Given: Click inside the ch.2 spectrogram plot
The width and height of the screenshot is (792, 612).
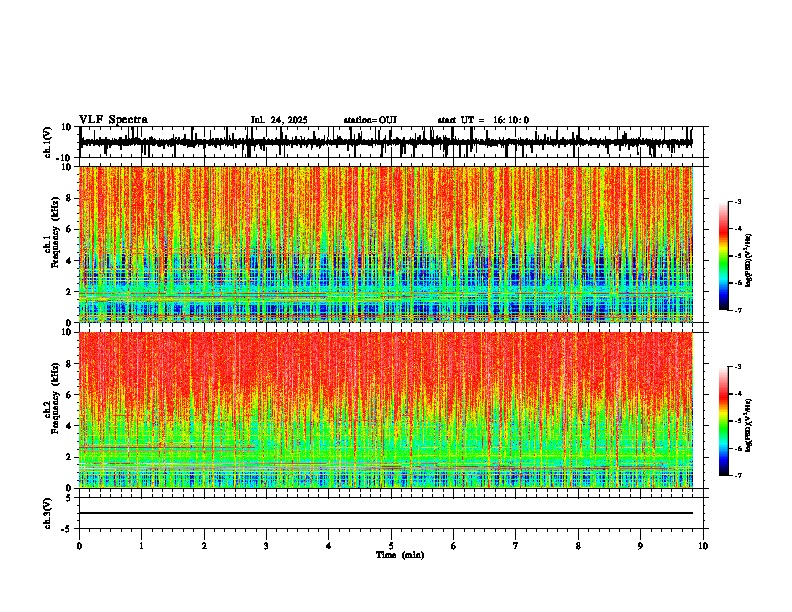Looking at the screenshot, I should (x=386, y=410).
